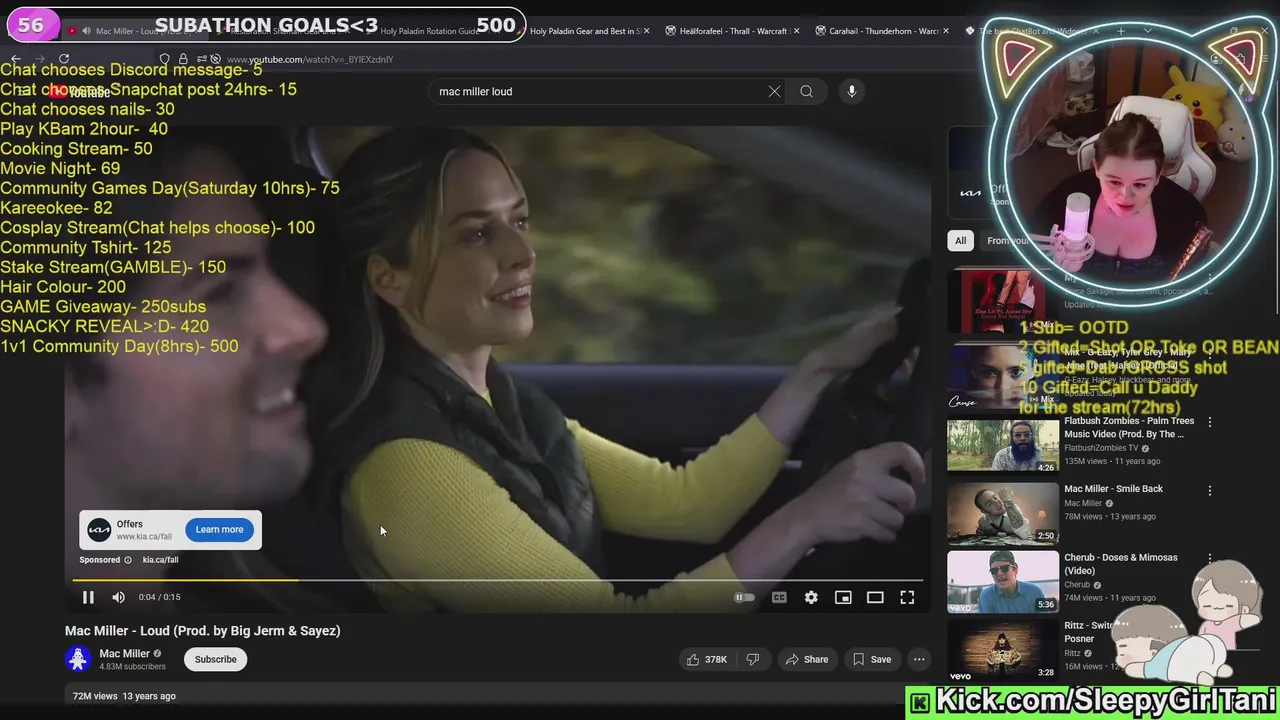Click the Learn more ad button
This screenshot has height=720, width=1280.
click(x=219, y=529)
